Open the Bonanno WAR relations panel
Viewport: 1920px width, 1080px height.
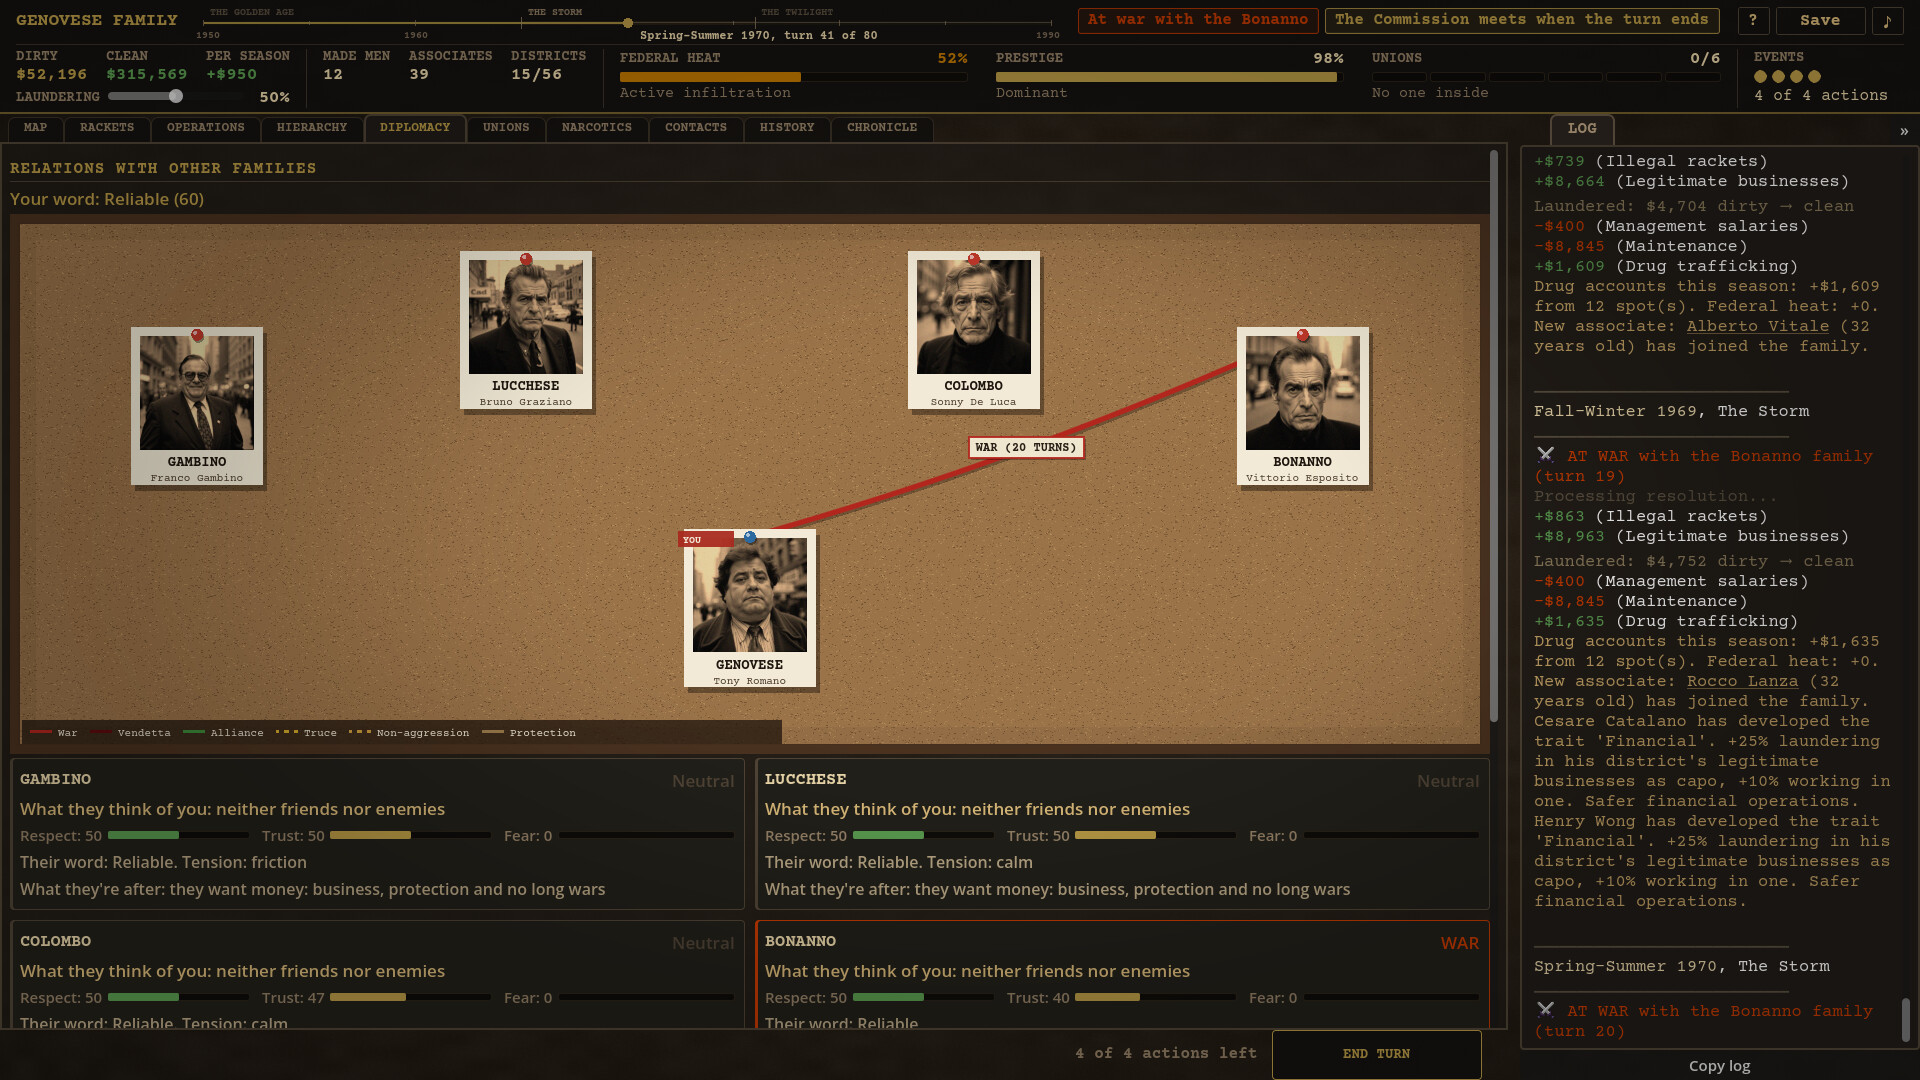1122,975
